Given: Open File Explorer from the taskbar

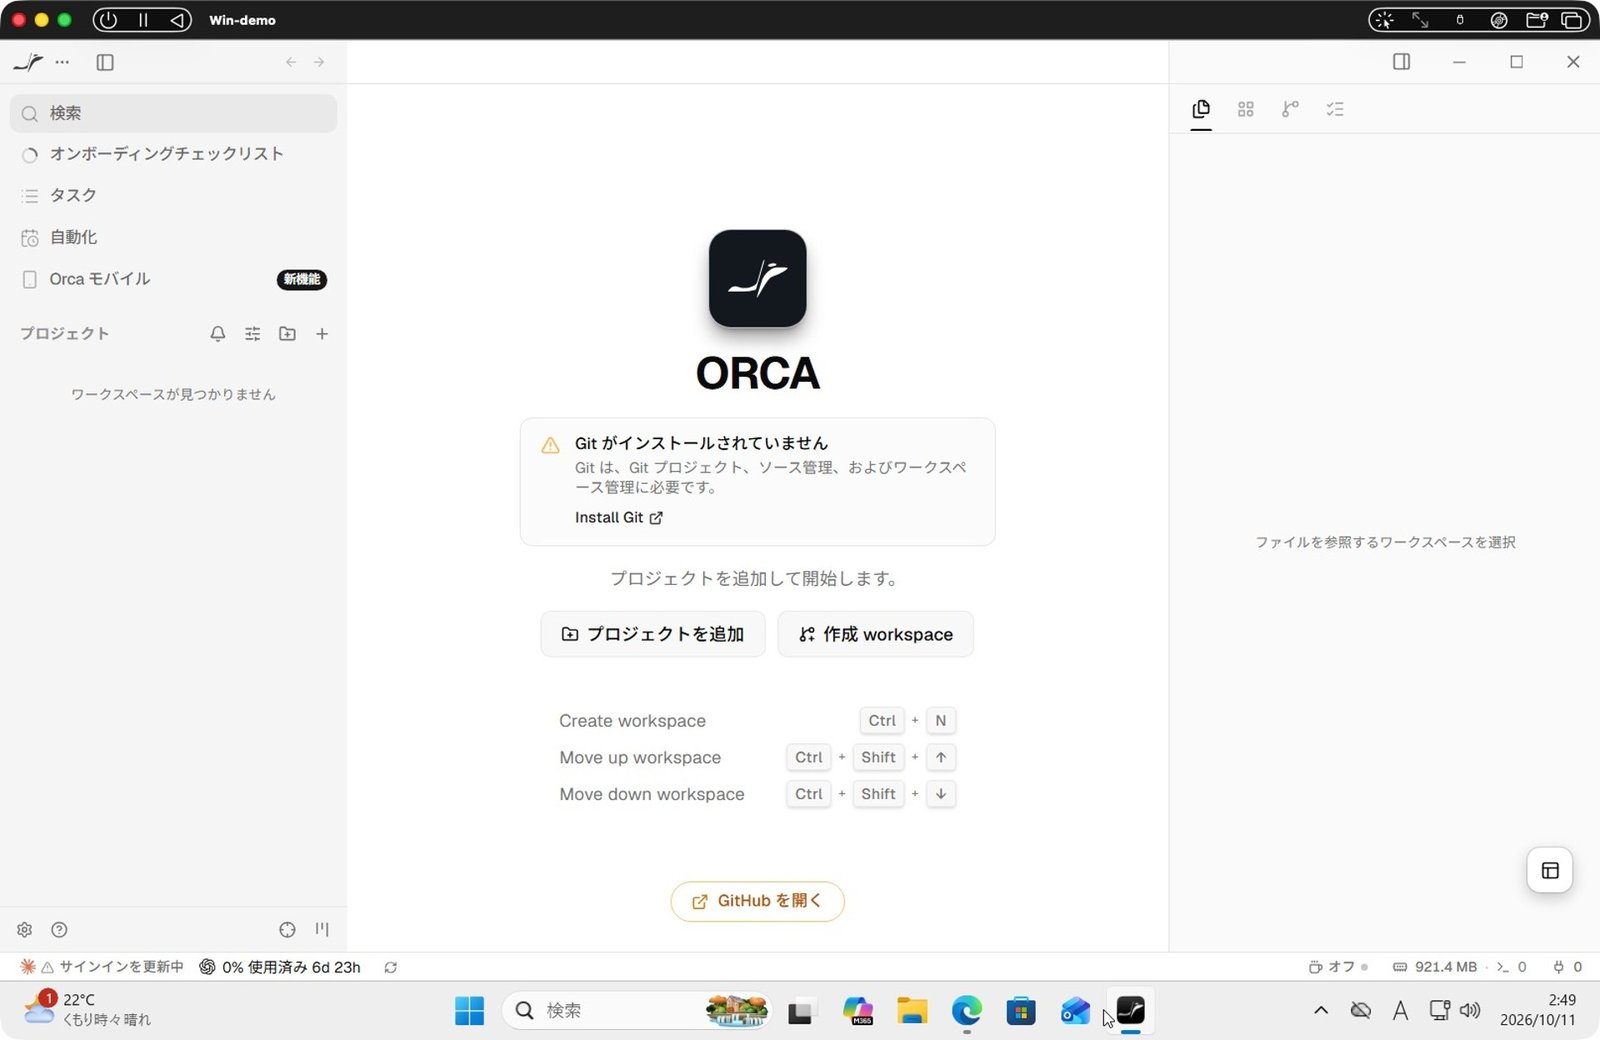Looking at the screenshot, I should point(911,1011).
